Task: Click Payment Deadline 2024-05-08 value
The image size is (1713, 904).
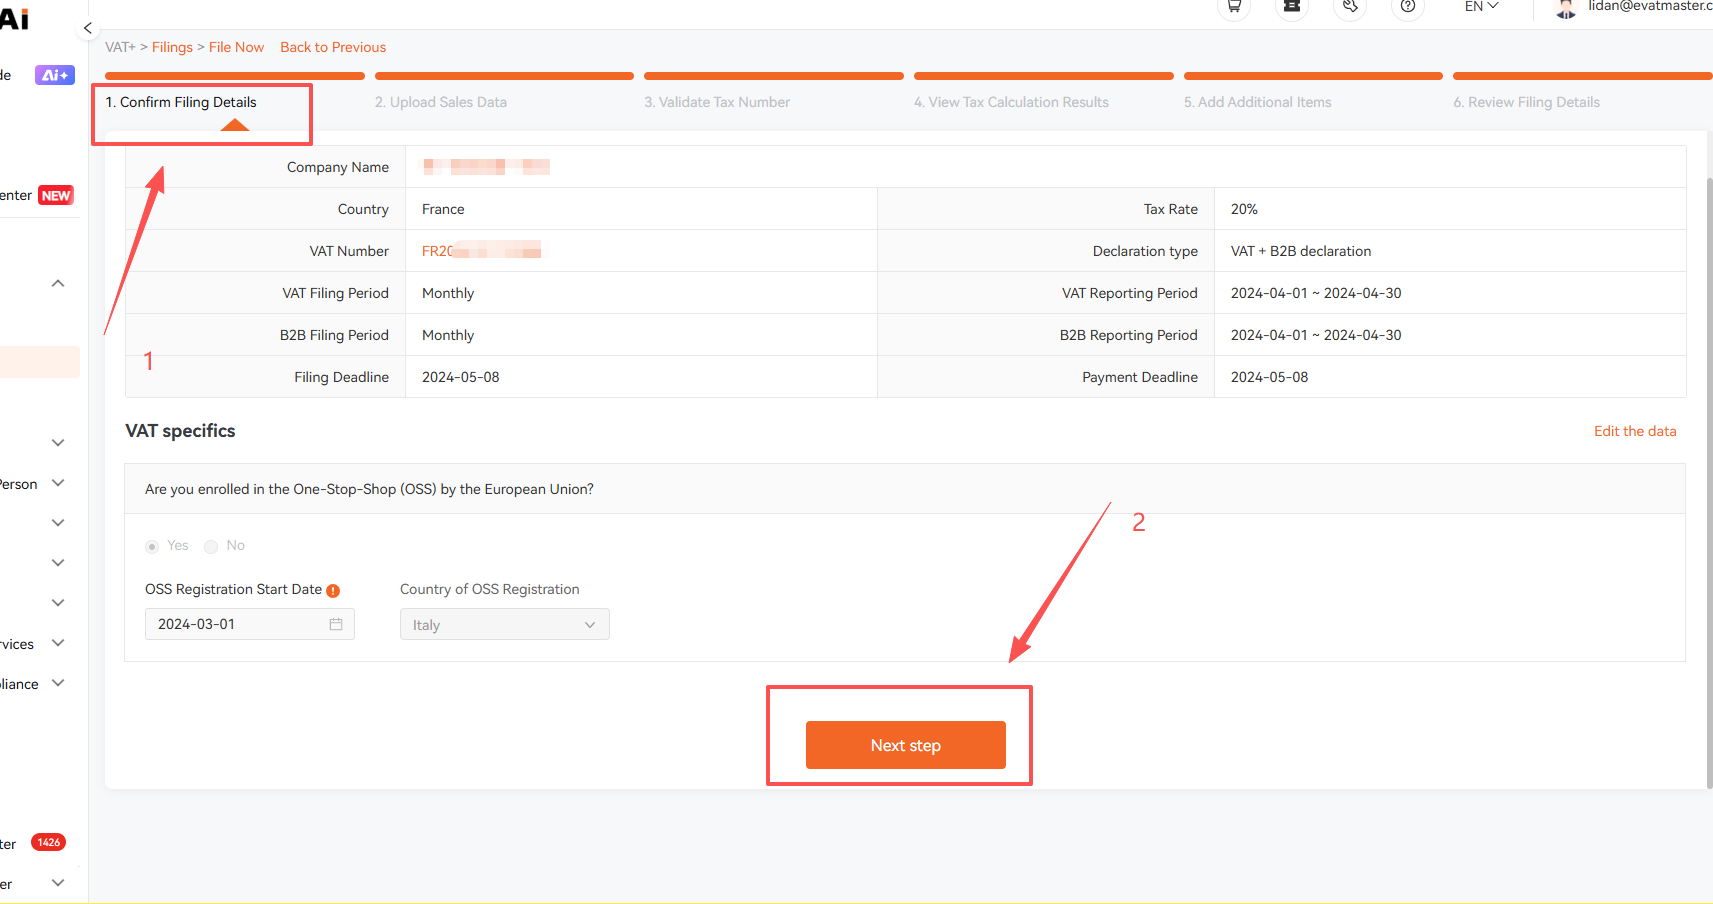Action: coord(1270,377)
